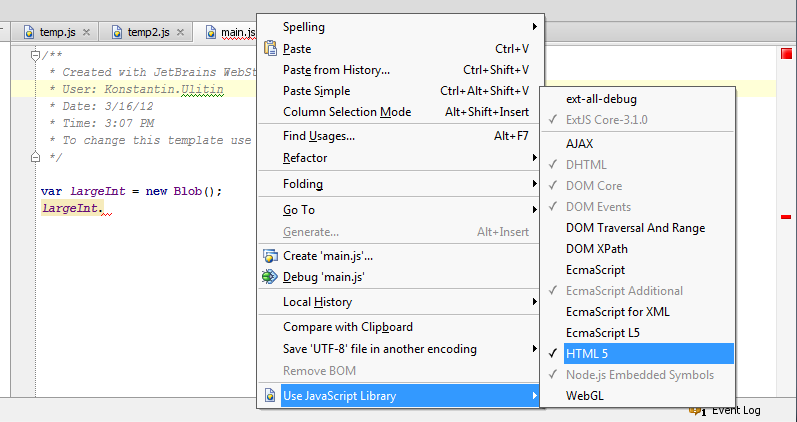797x422 pixels.
Task: Collapse the comment block fold marker at top
Action: tap(35, 55)
